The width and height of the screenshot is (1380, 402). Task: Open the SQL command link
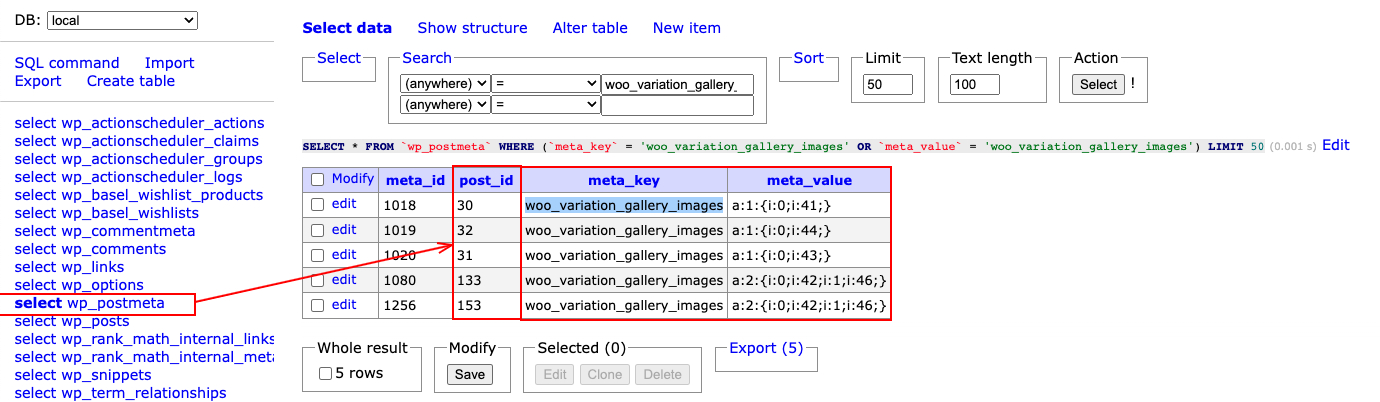point(67,63)
